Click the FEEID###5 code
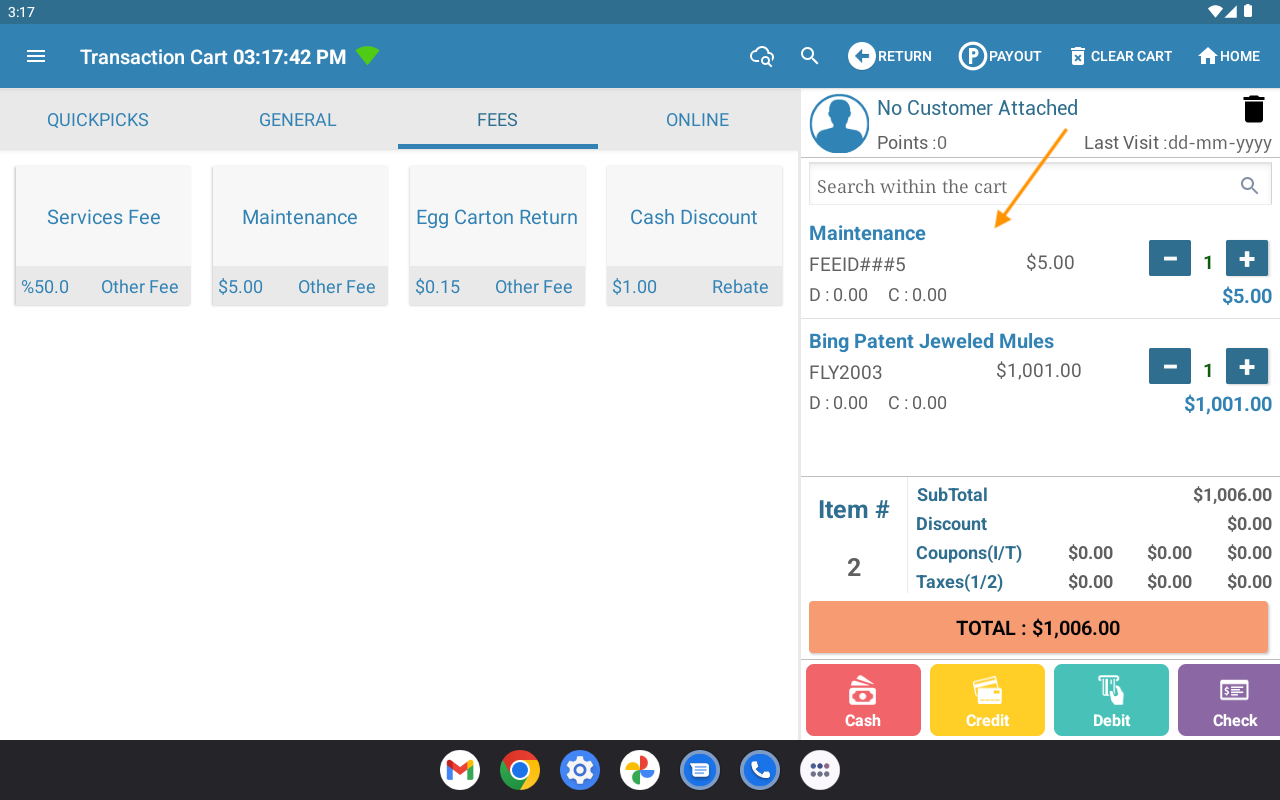Image resolution: width=1280 pixels, height=800 pixels. point(857,265)
